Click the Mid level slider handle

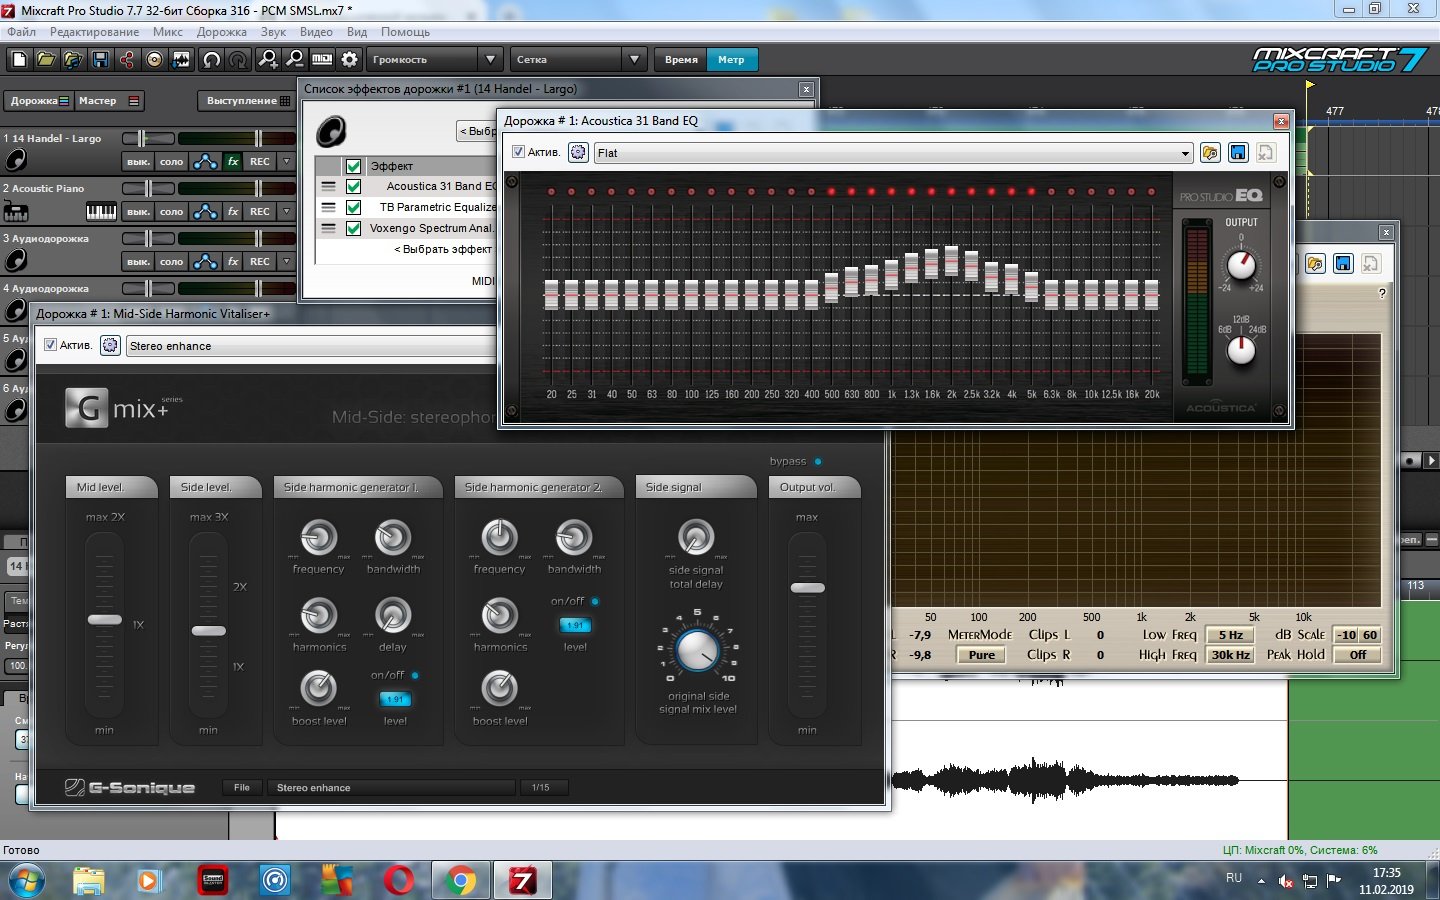pos(104,620)
